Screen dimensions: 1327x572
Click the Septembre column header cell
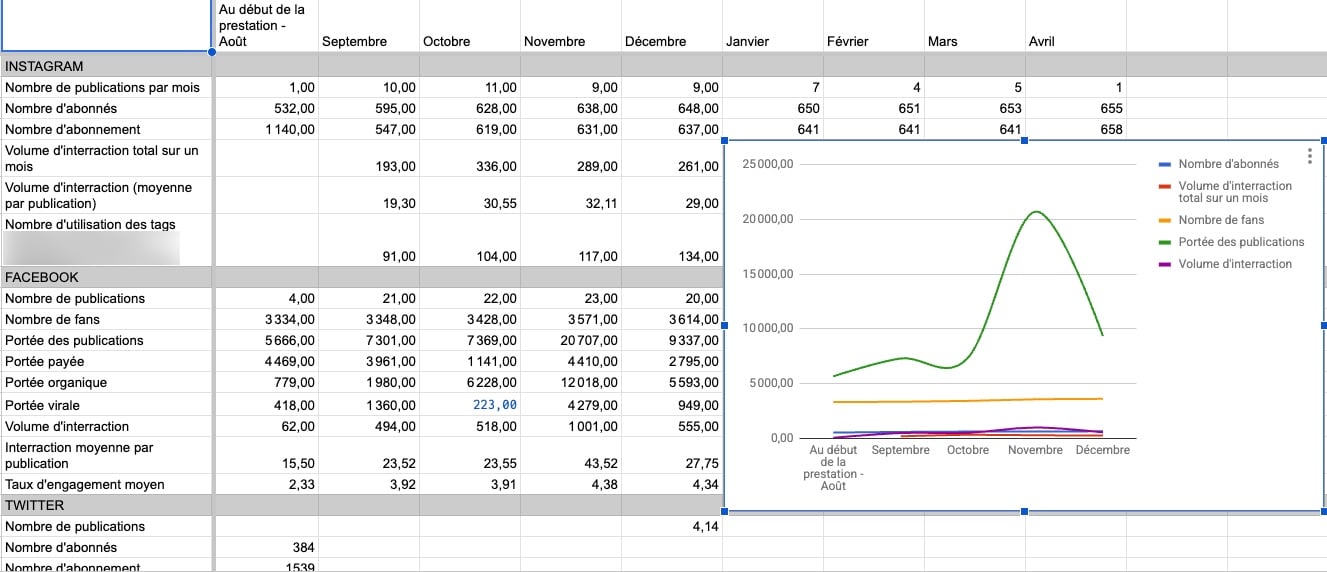(x=368, y=26)
